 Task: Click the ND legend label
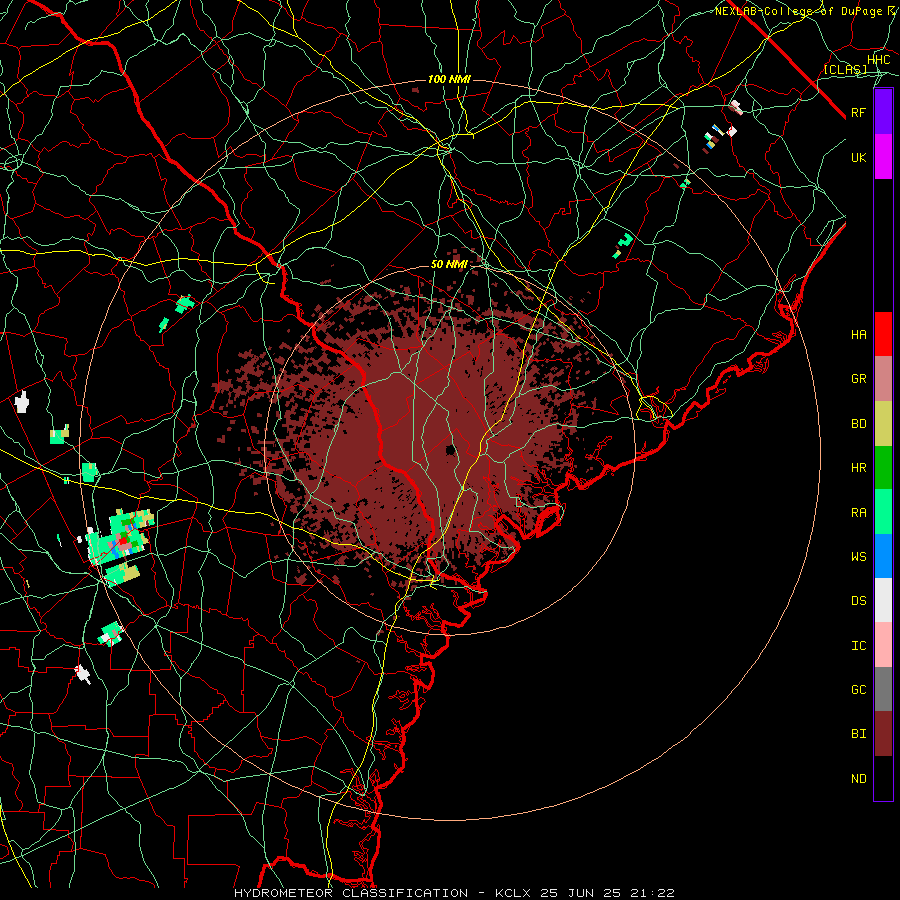tap(859, 779)
